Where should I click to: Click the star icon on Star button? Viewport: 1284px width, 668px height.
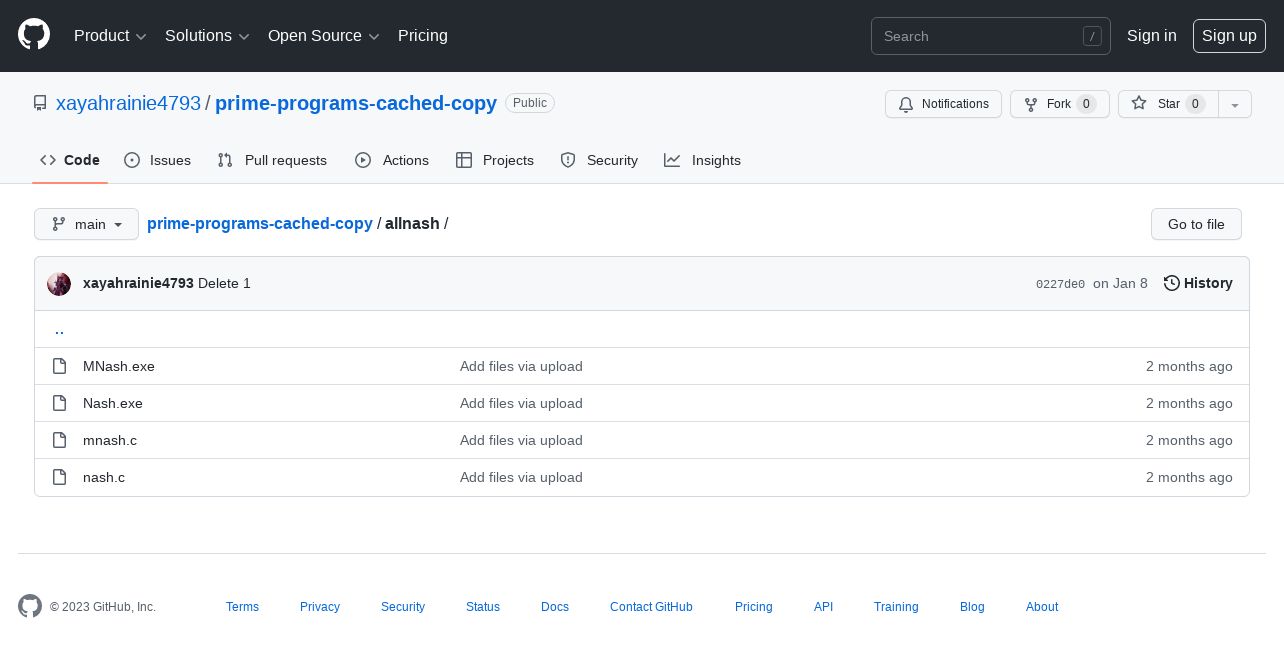click(x=1139, y=103)
